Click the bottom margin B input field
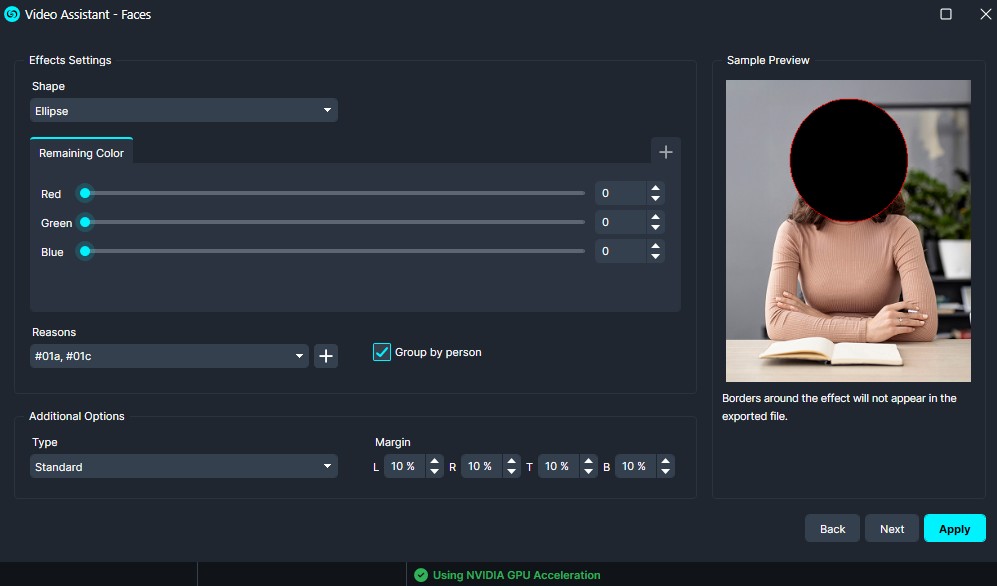 coord(636,467)
